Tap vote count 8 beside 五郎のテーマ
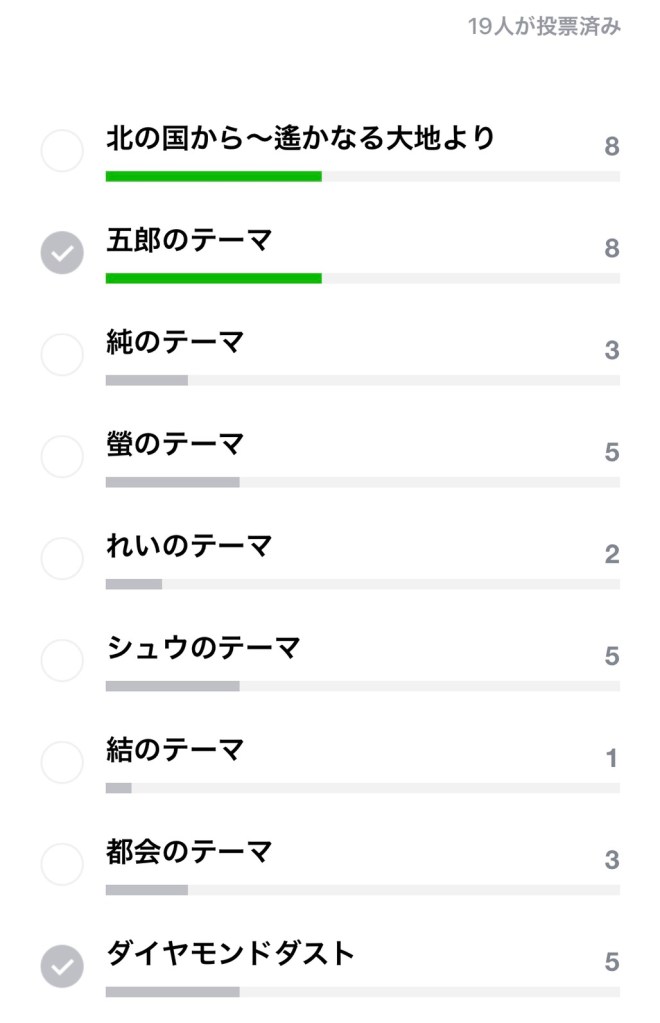The image size is (660, 1023). (x=611, y=249)
